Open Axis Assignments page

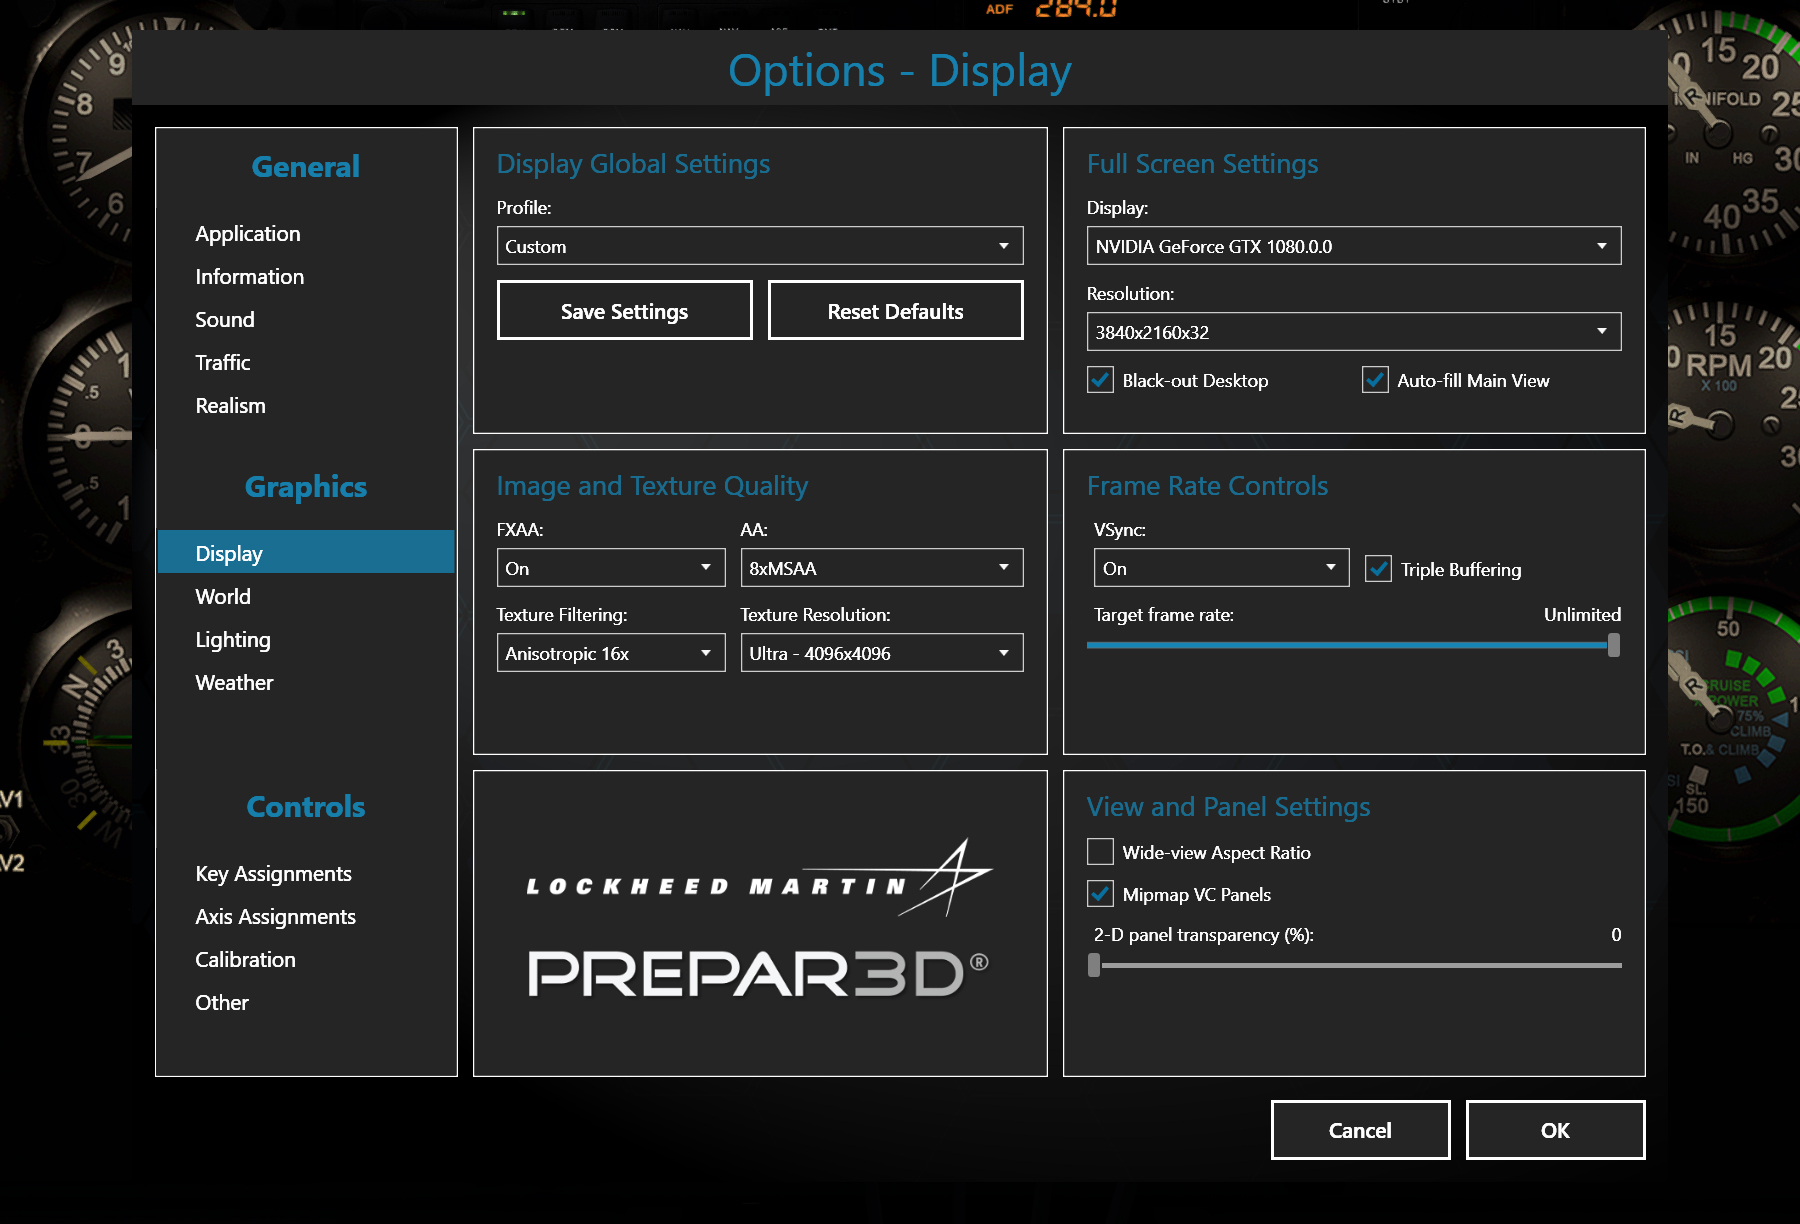(276, 917)
